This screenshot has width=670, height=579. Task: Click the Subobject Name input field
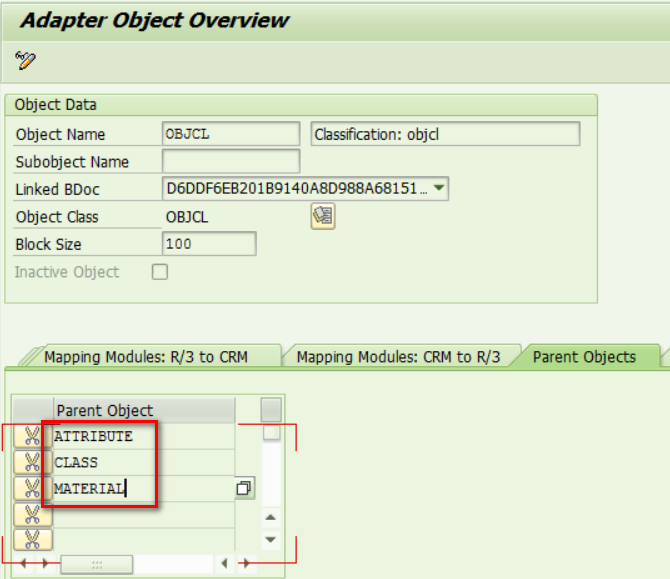coord(231,162)
